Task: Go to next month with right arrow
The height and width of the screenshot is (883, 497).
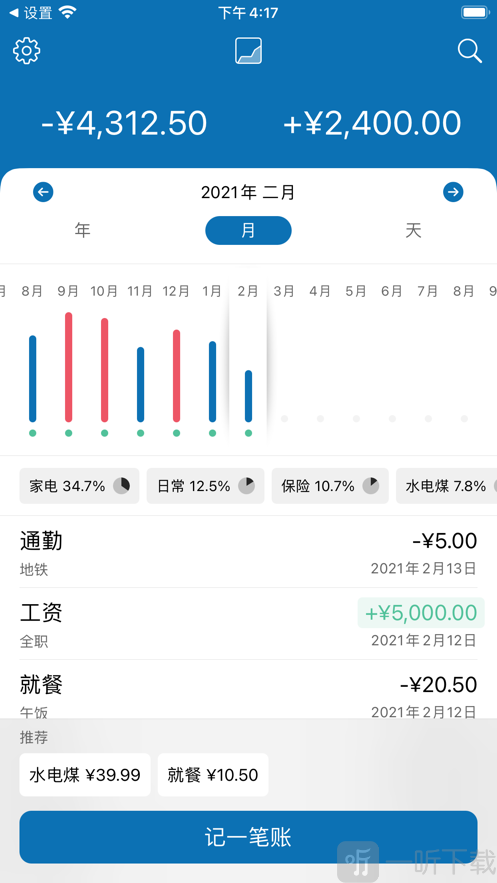Action: [453, 192]
